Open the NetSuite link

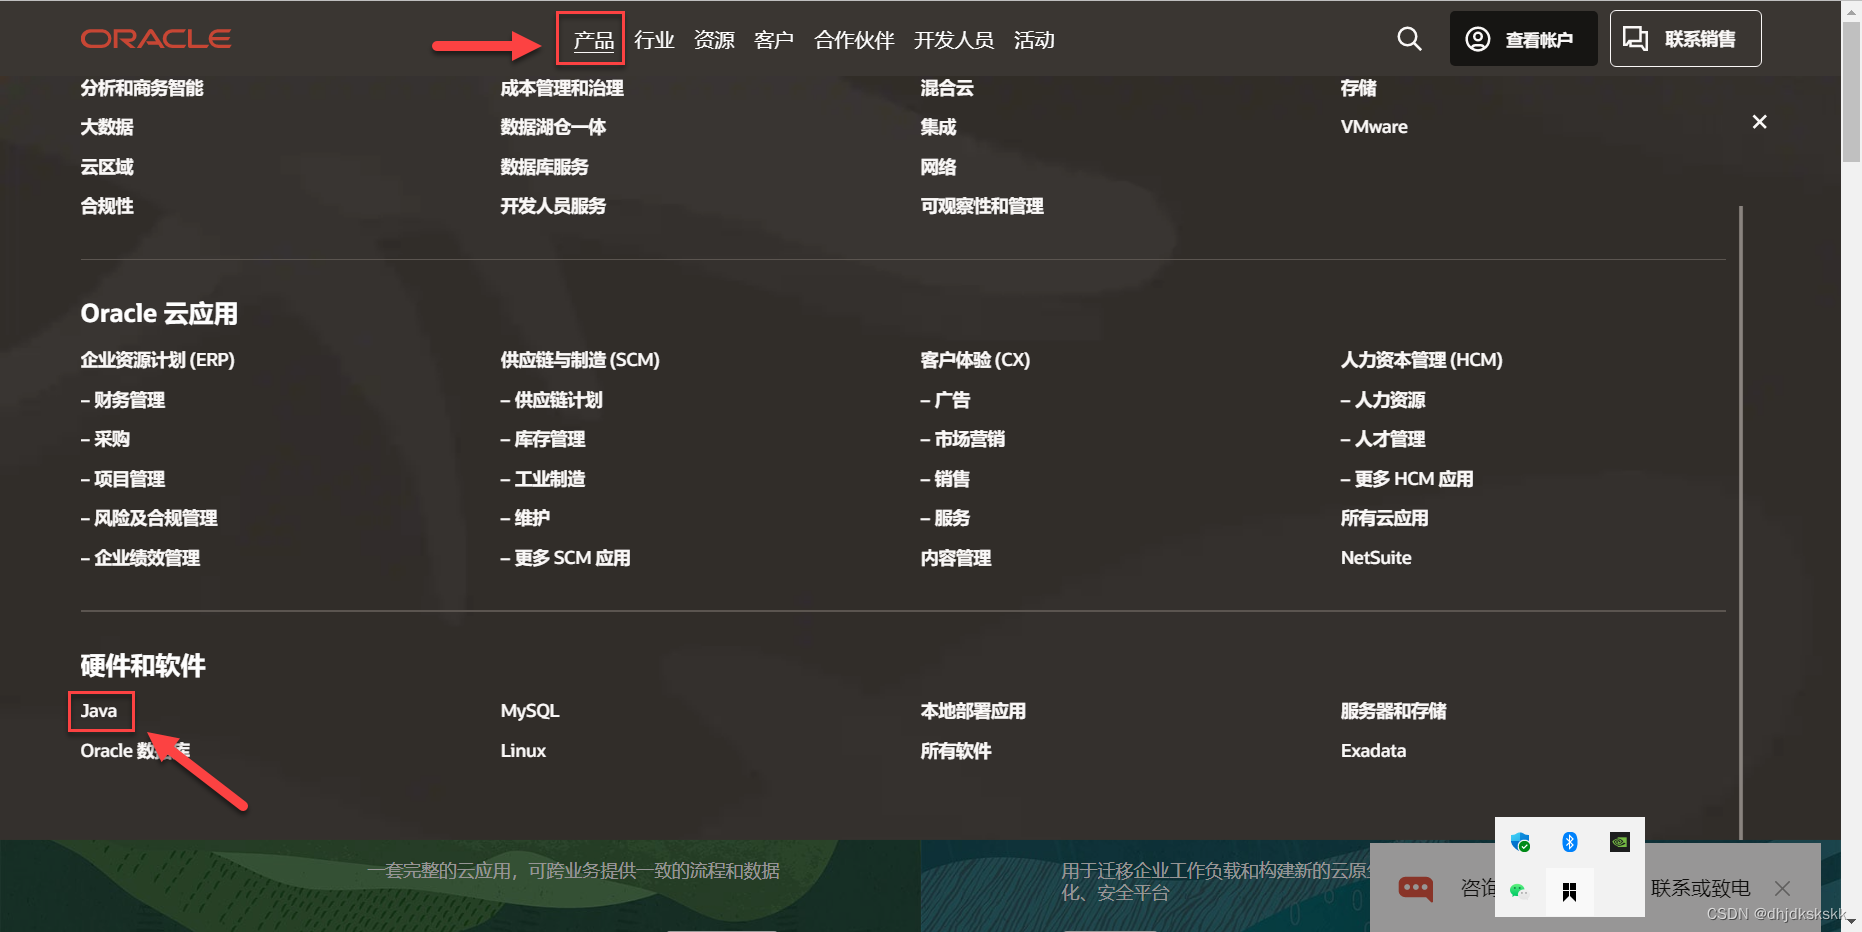(x=1376, y=558)
